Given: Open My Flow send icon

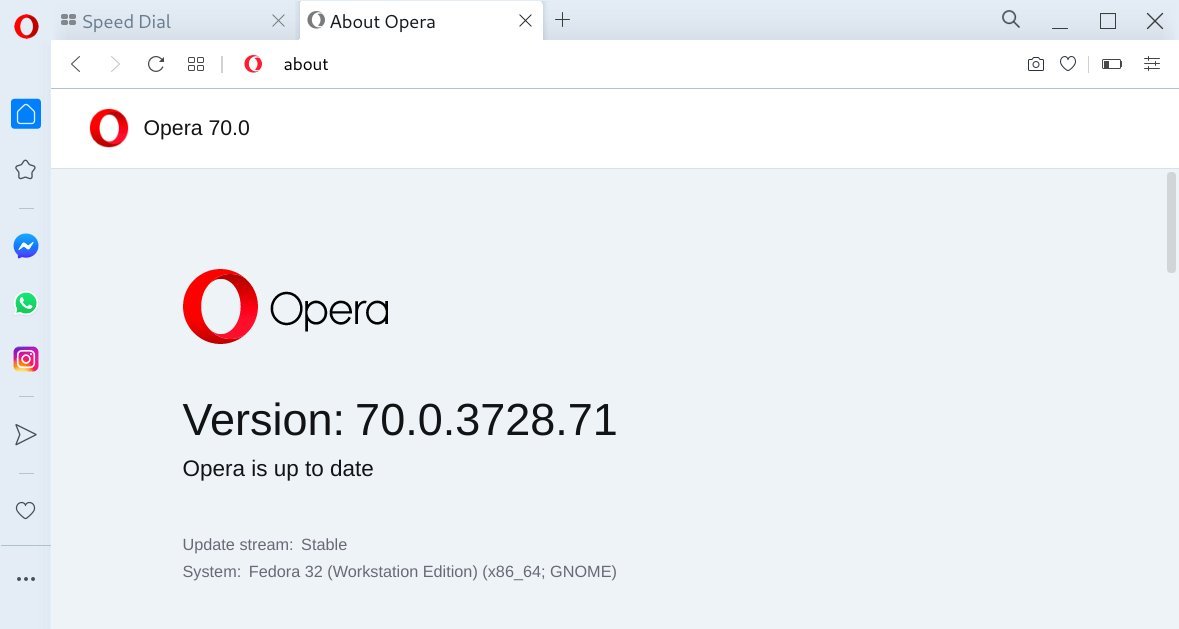Looking at the screenshot, I should [26, 434].
